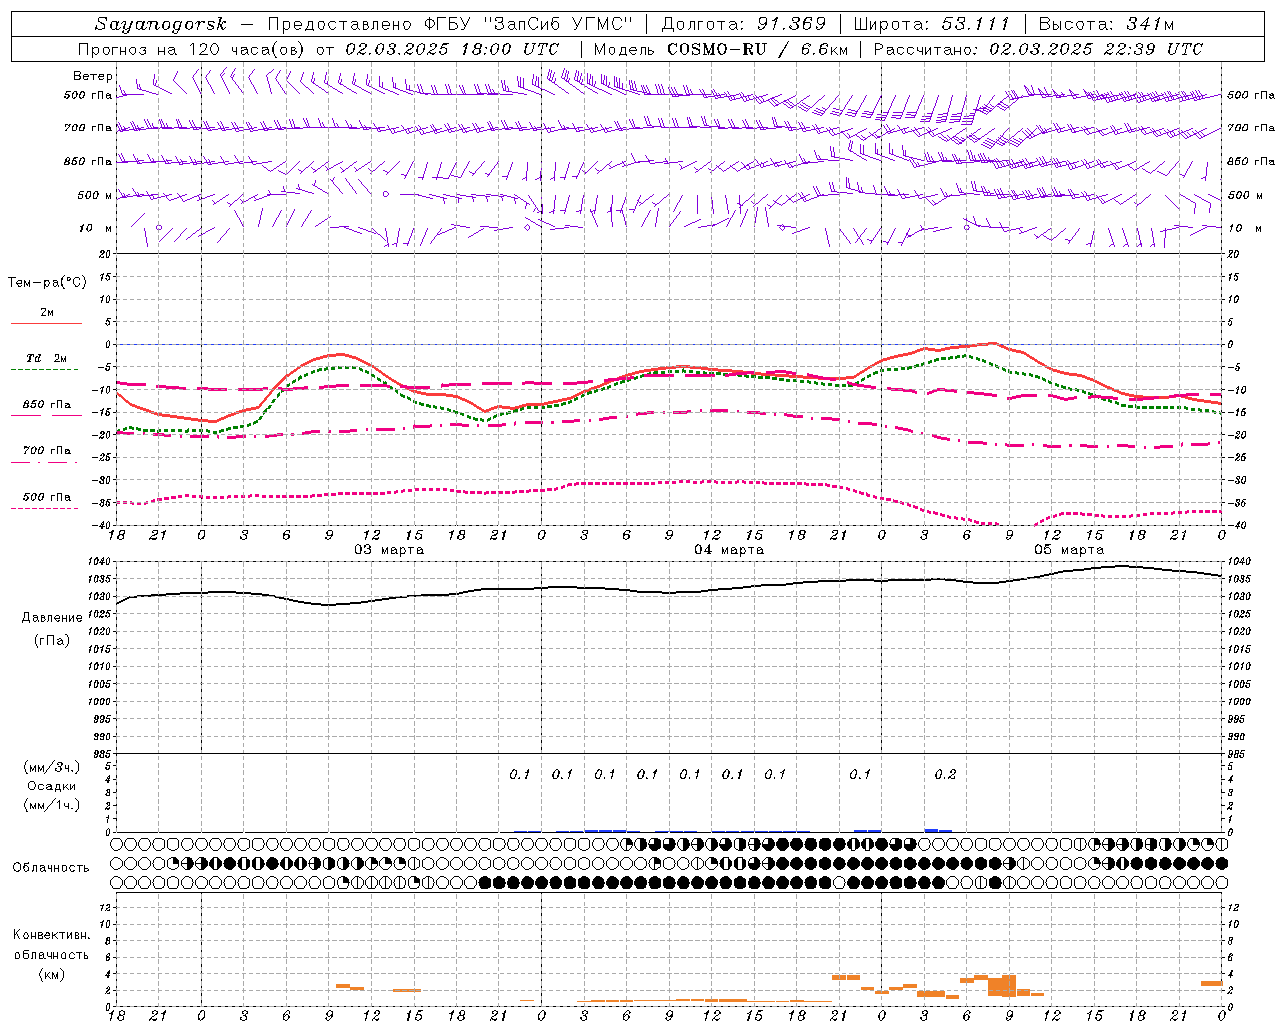Click the "Рассчитано: 02.03.2025 22:39 UTC" timestamp
This screenshot has height=1024, width=1280.
click(x=1038, y=49)
